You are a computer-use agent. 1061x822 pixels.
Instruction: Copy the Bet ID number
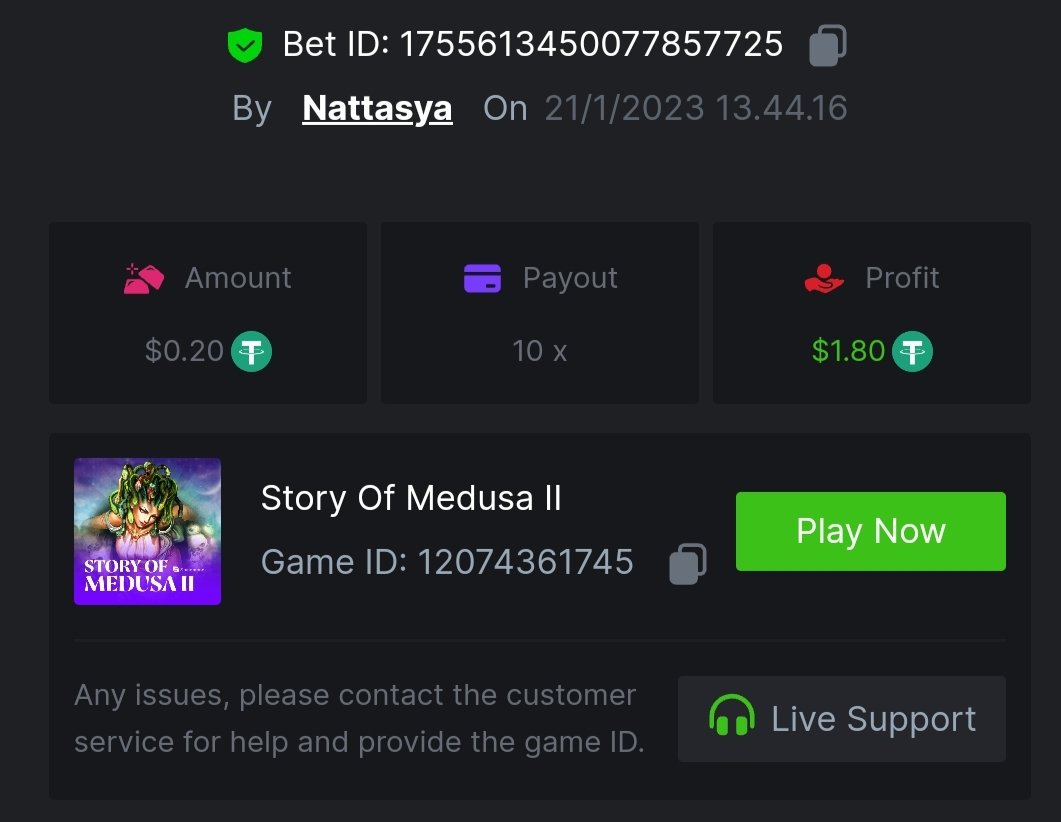(x=827, y=45)
